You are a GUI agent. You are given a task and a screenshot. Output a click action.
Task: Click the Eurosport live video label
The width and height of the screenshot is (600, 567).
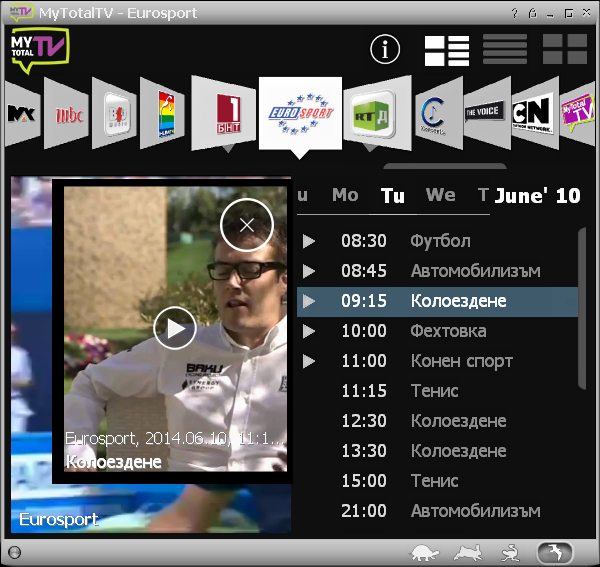(59, 520)
